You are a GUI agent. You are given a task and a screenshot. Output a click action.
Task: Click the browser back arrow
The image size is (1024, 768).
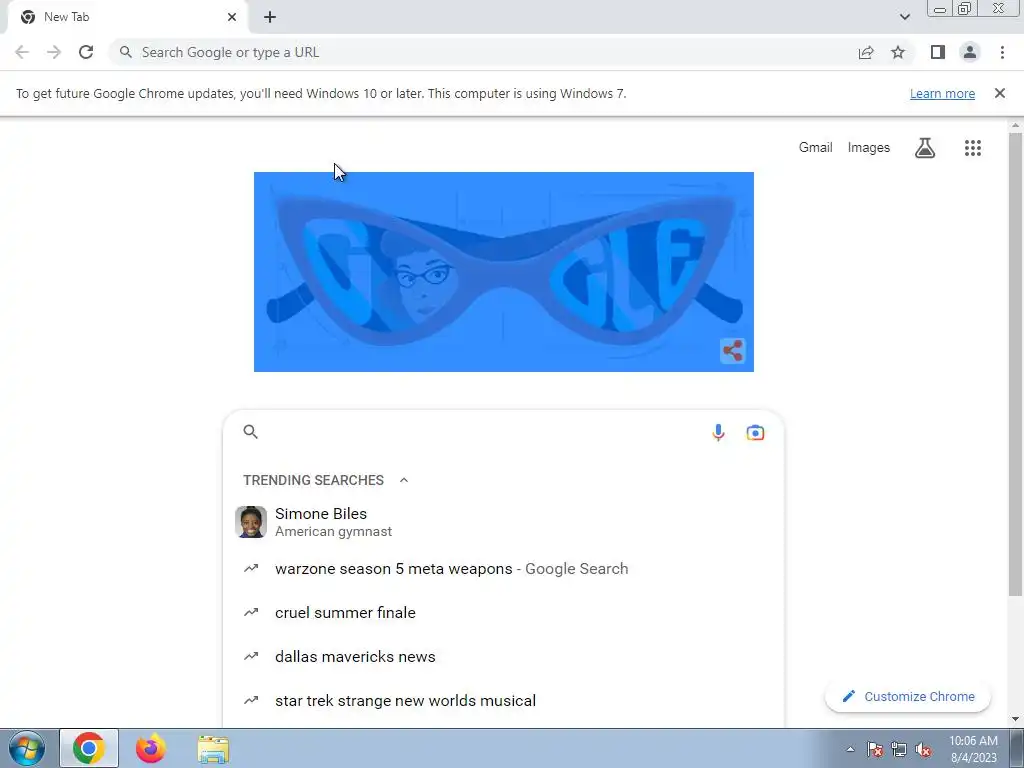click(x=22, y=52)
